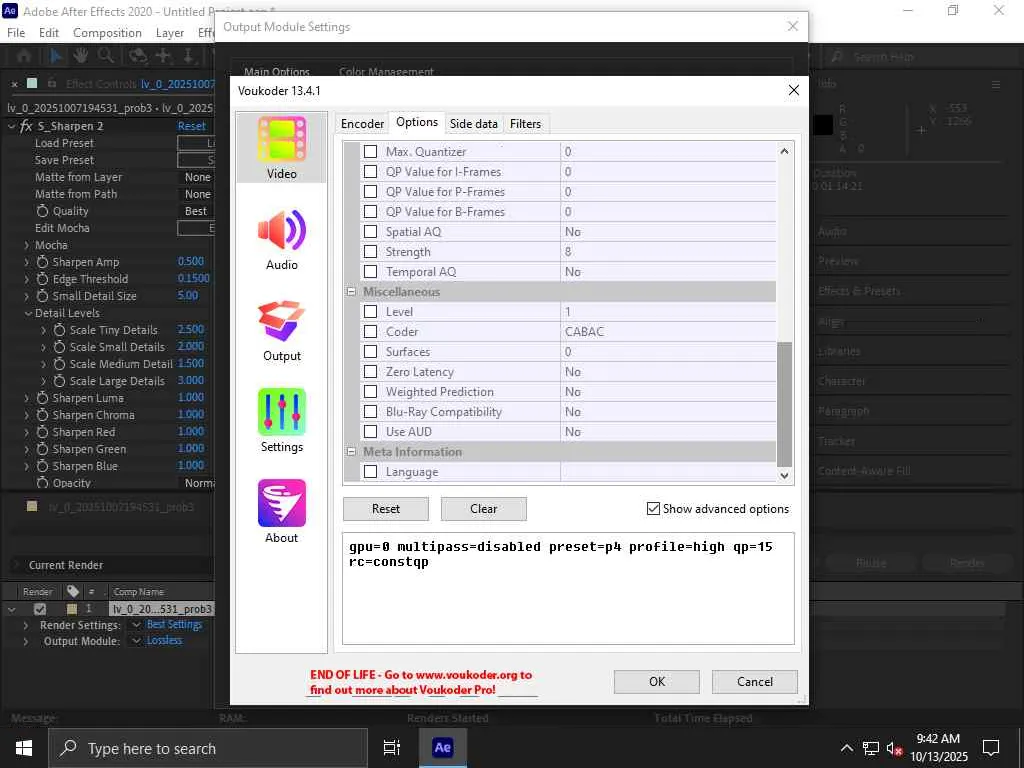Click the Best Settings link

174,624
